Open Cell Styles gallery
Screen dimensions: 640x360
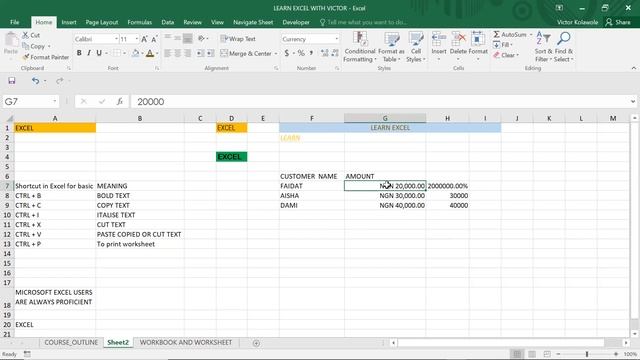coord(416,47)
